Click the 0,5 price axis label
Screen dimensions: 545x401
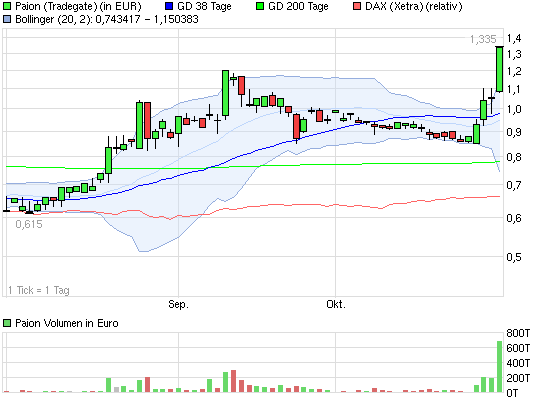(x=514, y=257)
